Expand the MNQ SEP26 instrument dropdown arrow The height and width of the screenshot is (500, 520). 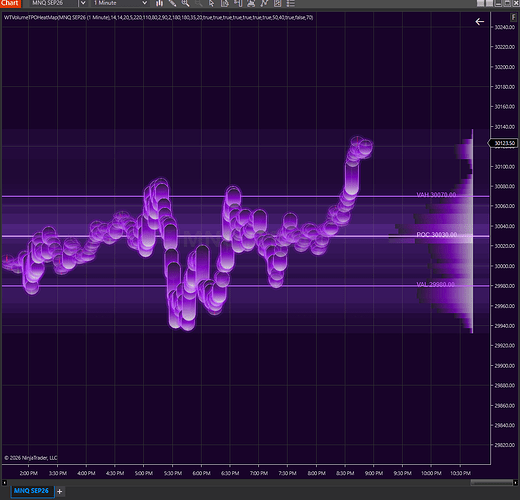(x=83, y=3)
